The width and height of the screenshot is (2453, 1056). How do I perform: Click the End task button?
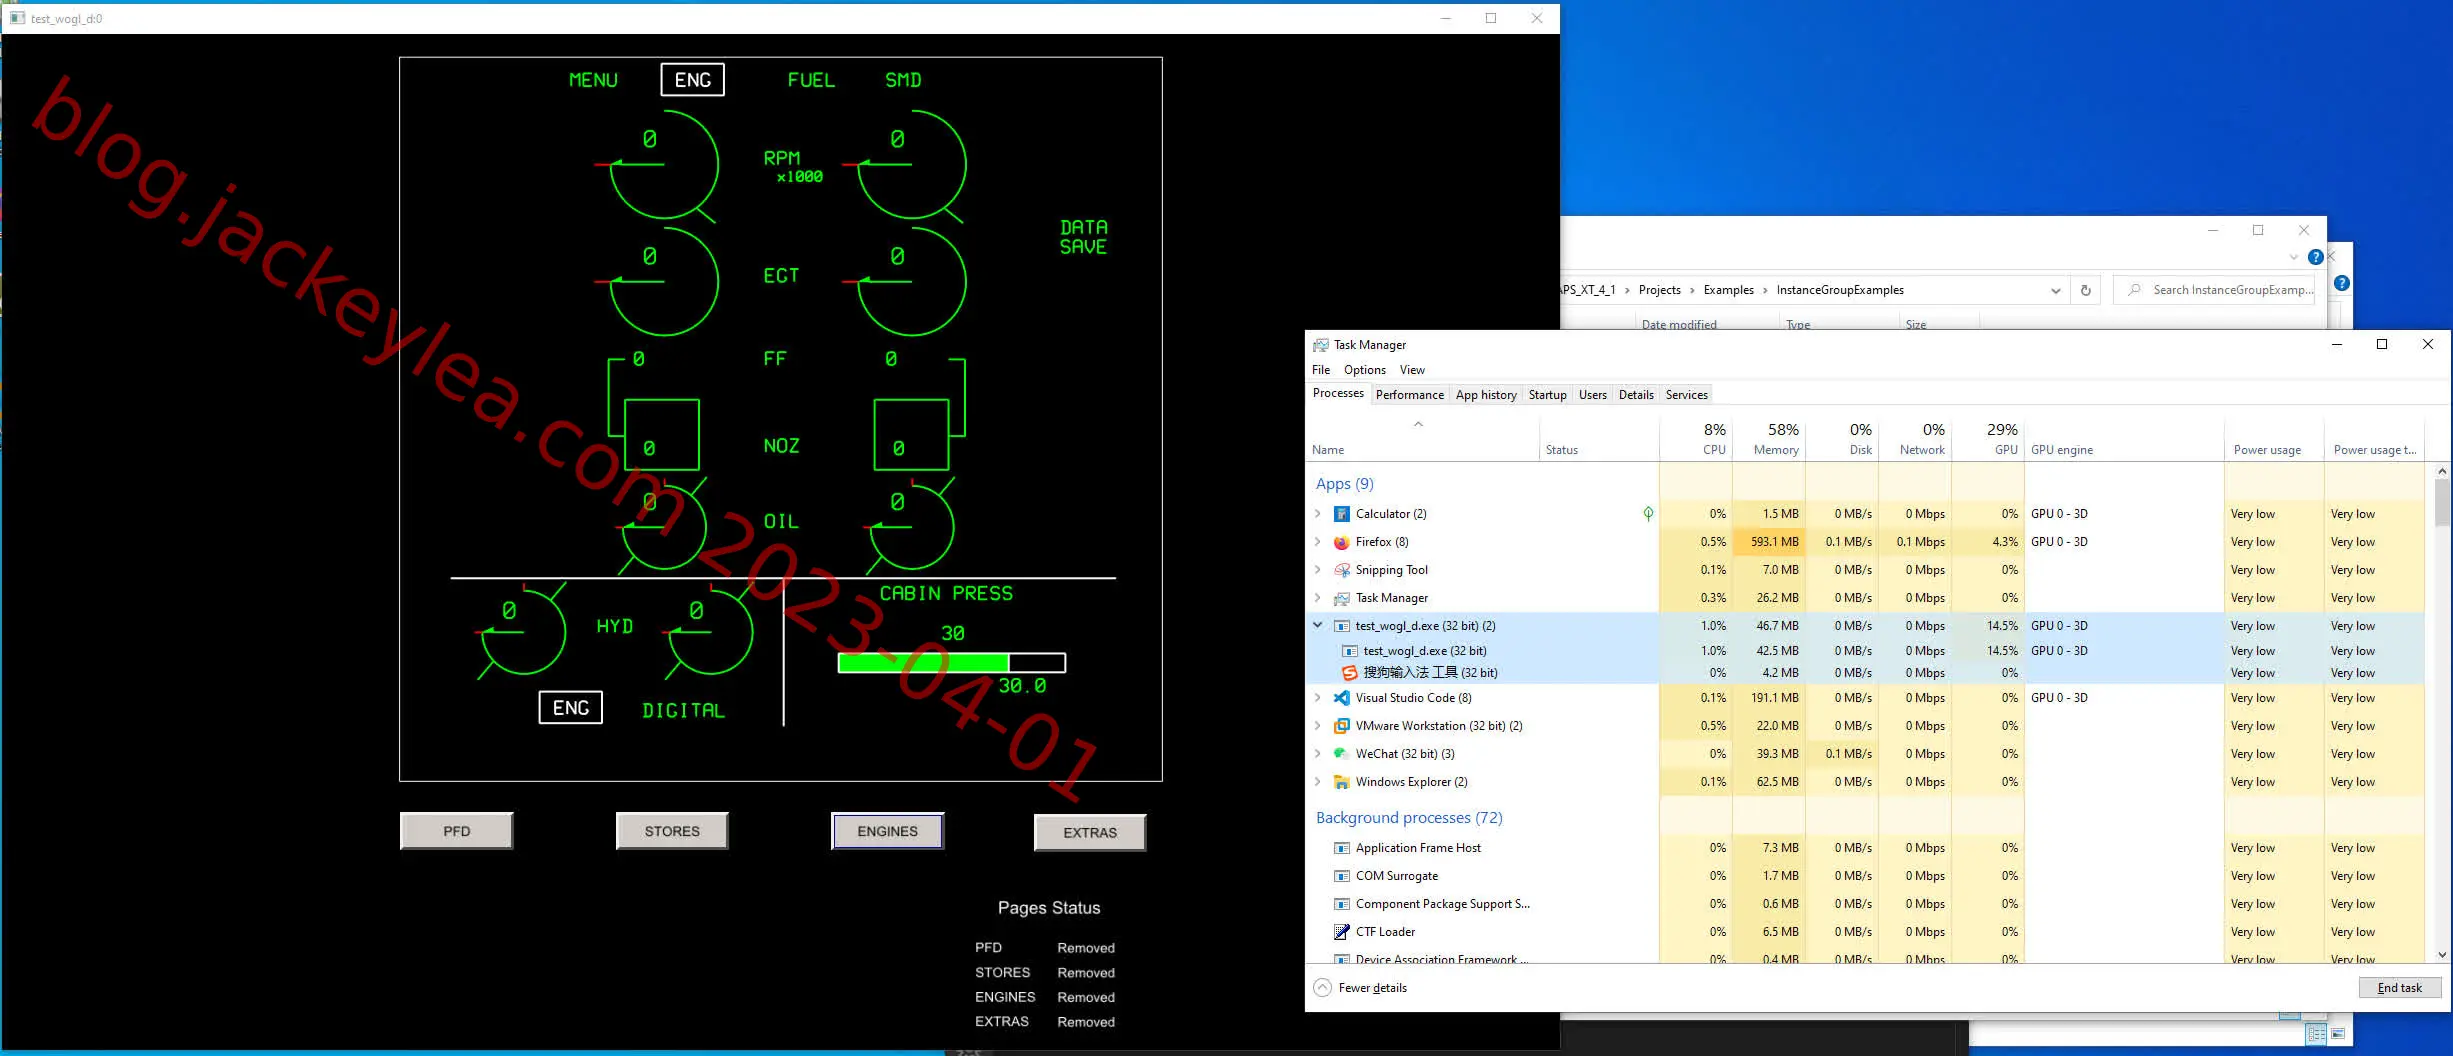2400,988
